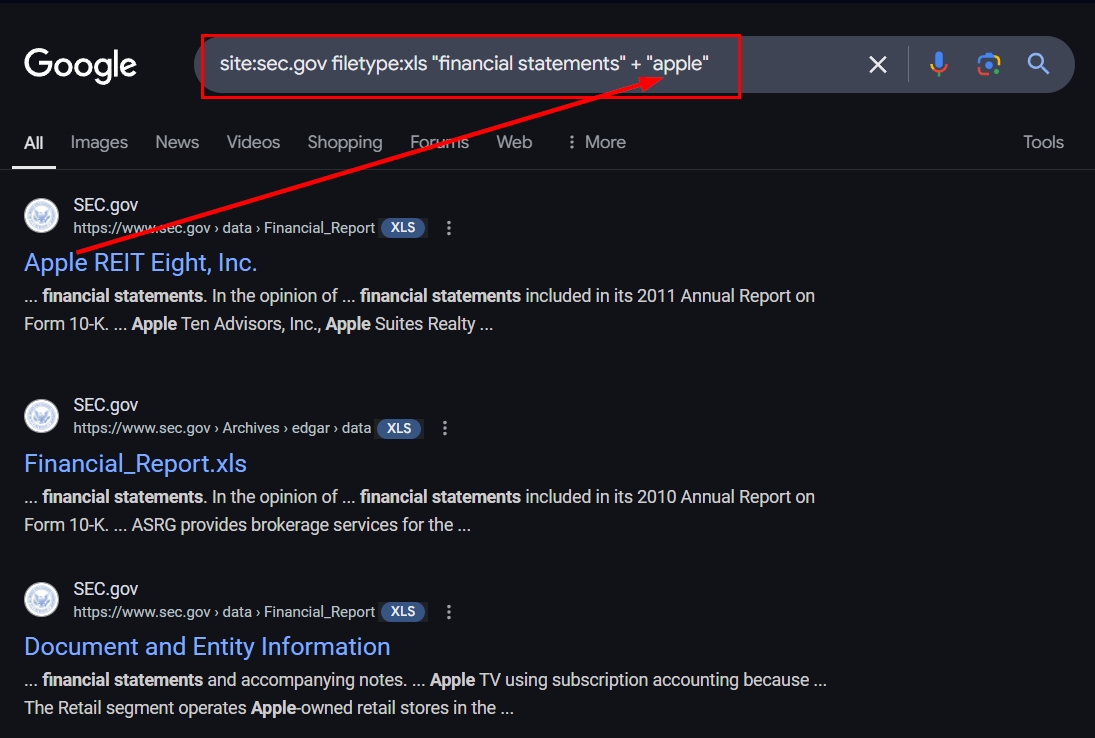Click XLS badge on Archives edgar data result
Screen dimensions: 1095x738
click(x=399, y=429)
